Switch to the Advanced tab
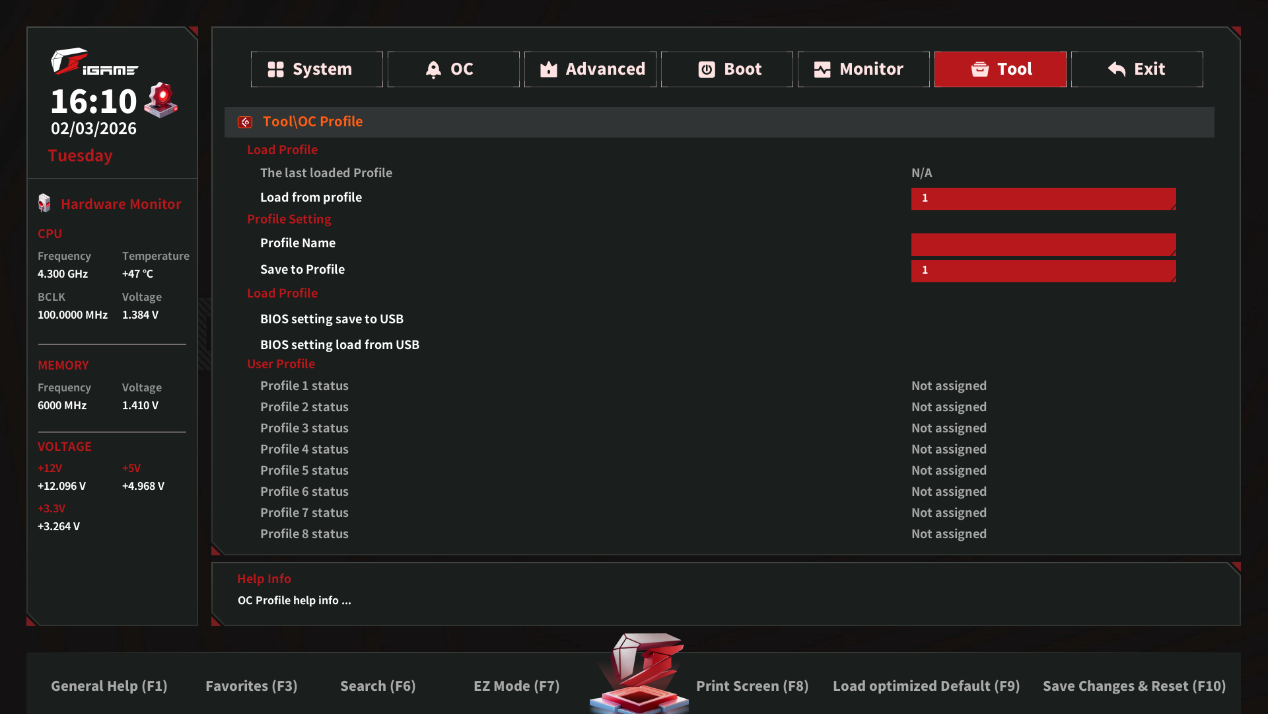This screenshot has width=1268, height=714. coord(591,69)
